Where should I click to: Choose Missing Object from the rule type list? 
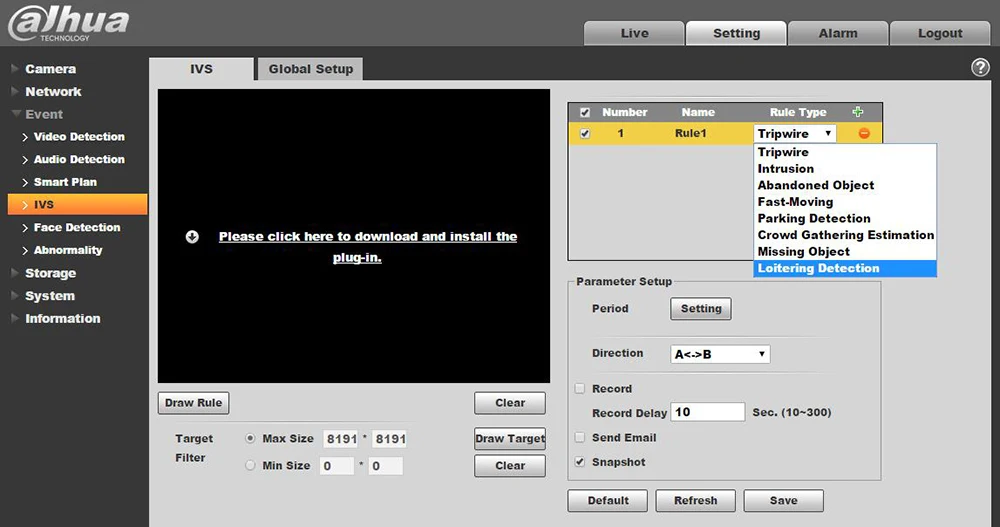coord(845,251)
